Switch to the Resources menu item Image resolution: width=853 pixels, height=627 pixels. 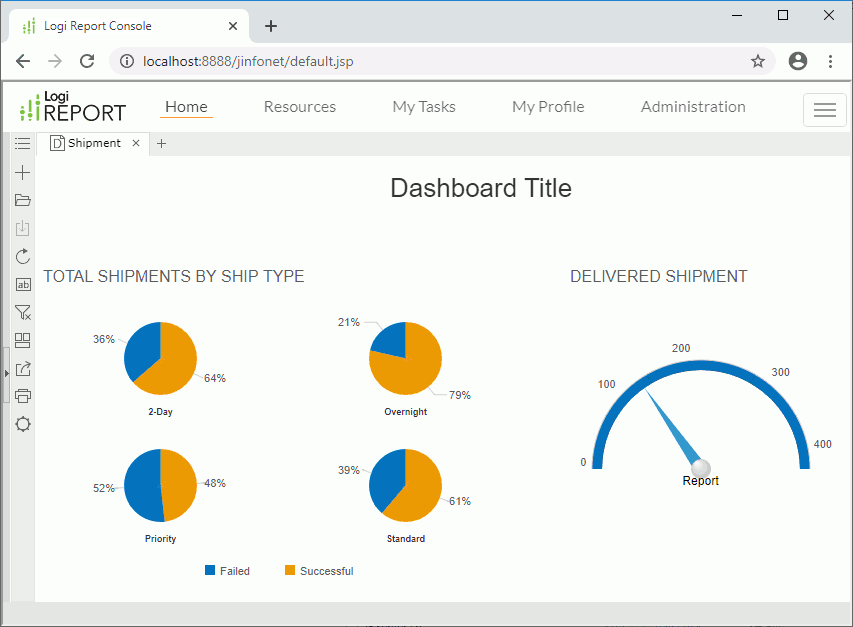tap(299, 106)
